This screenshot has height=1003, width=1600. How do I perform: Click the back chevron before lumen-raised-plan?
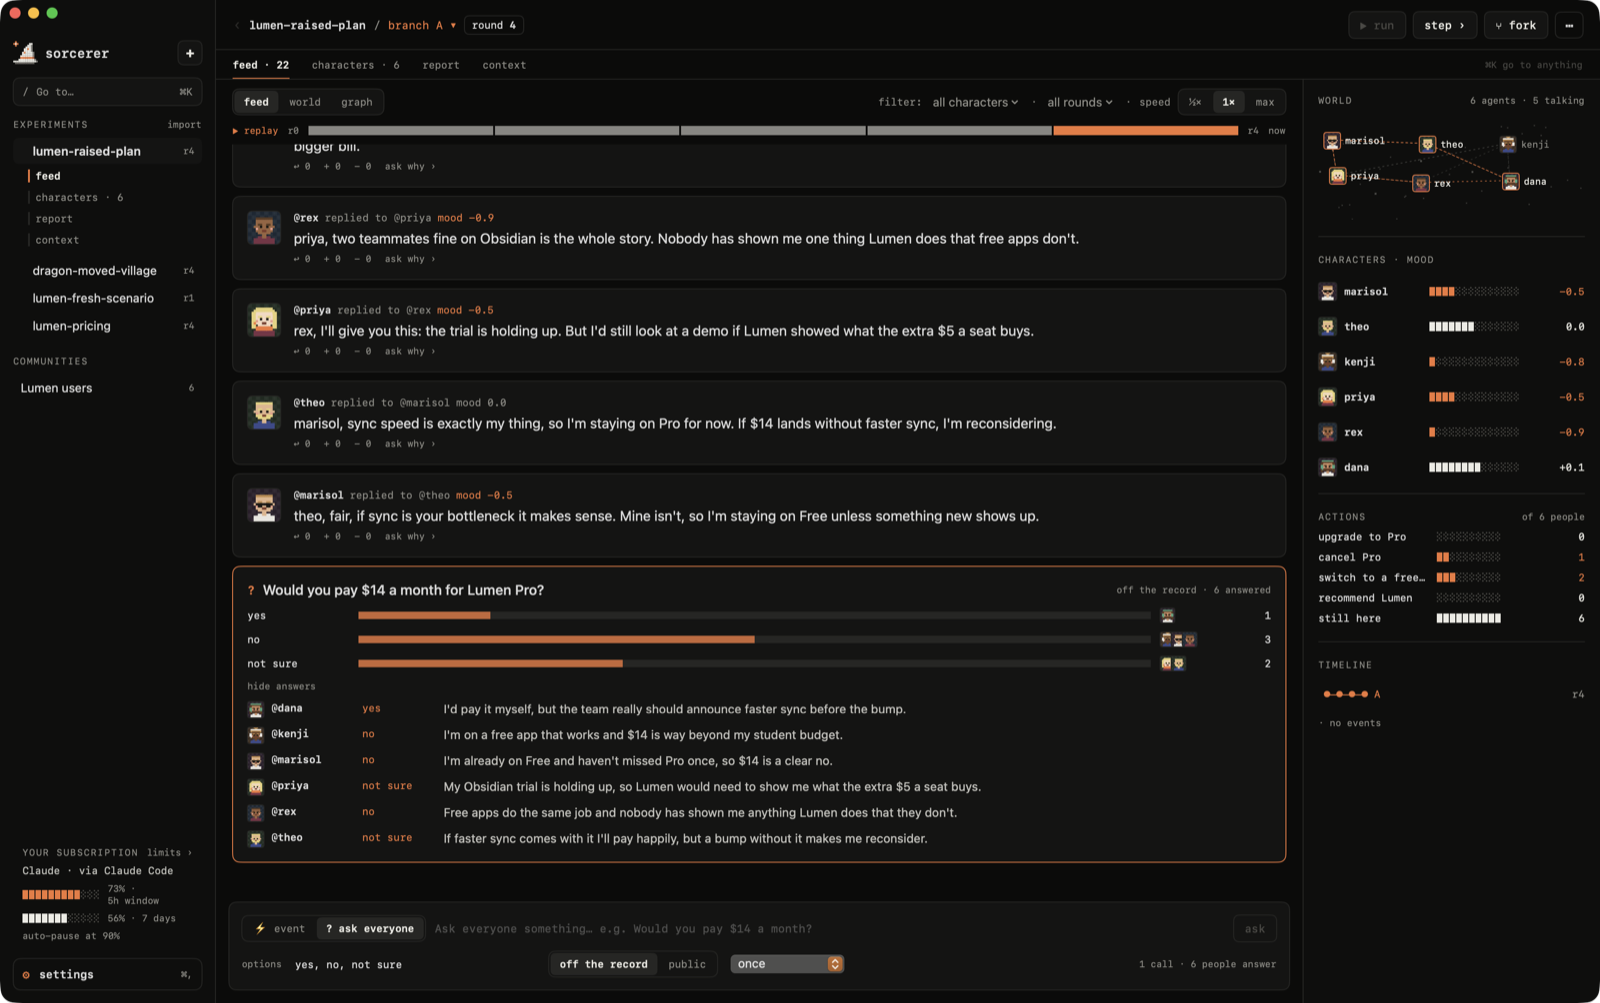pyautogui.click(x=237, y=25)
